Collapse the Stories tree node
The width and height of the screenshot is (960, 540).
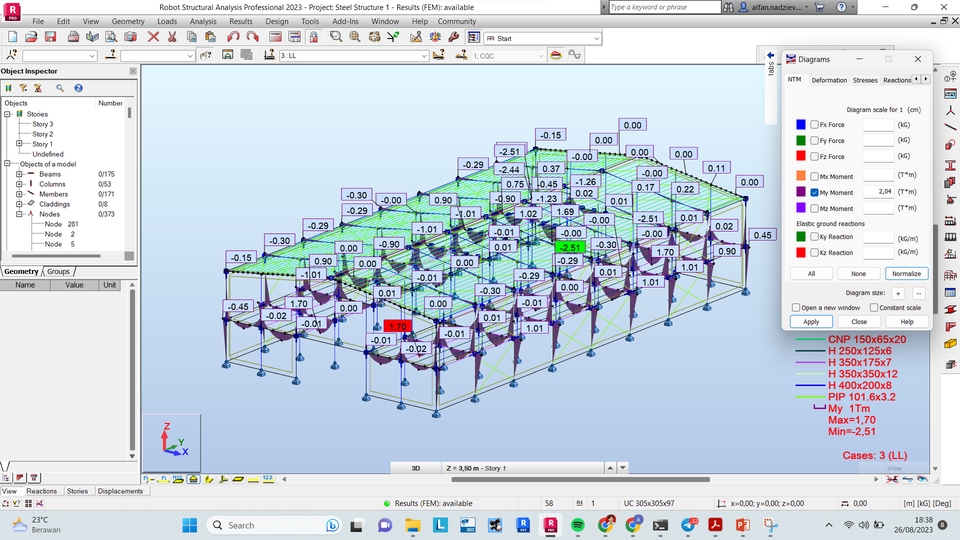7,114
